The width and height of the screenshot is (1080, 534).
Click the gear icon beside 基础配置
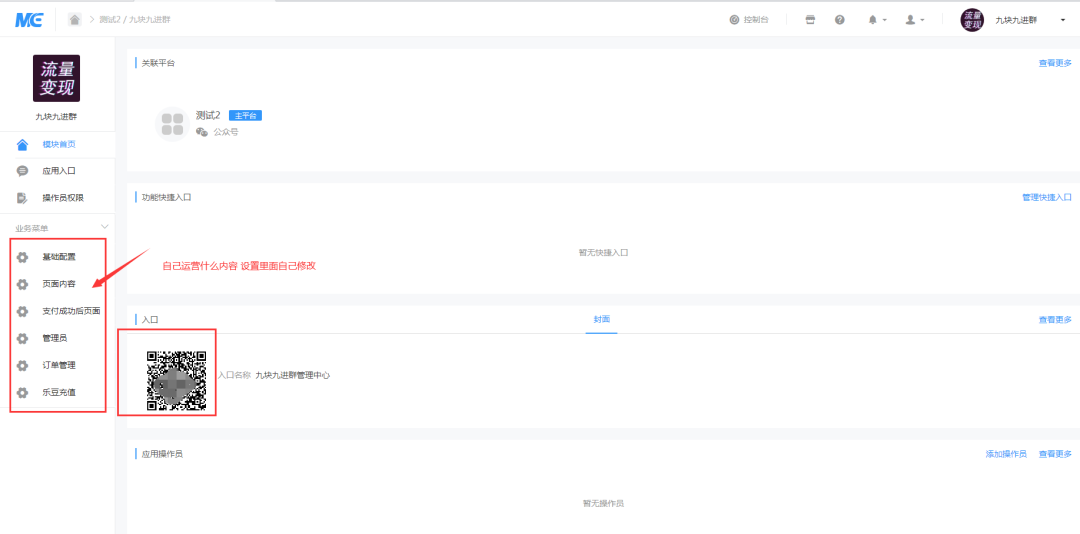[23, 258]
